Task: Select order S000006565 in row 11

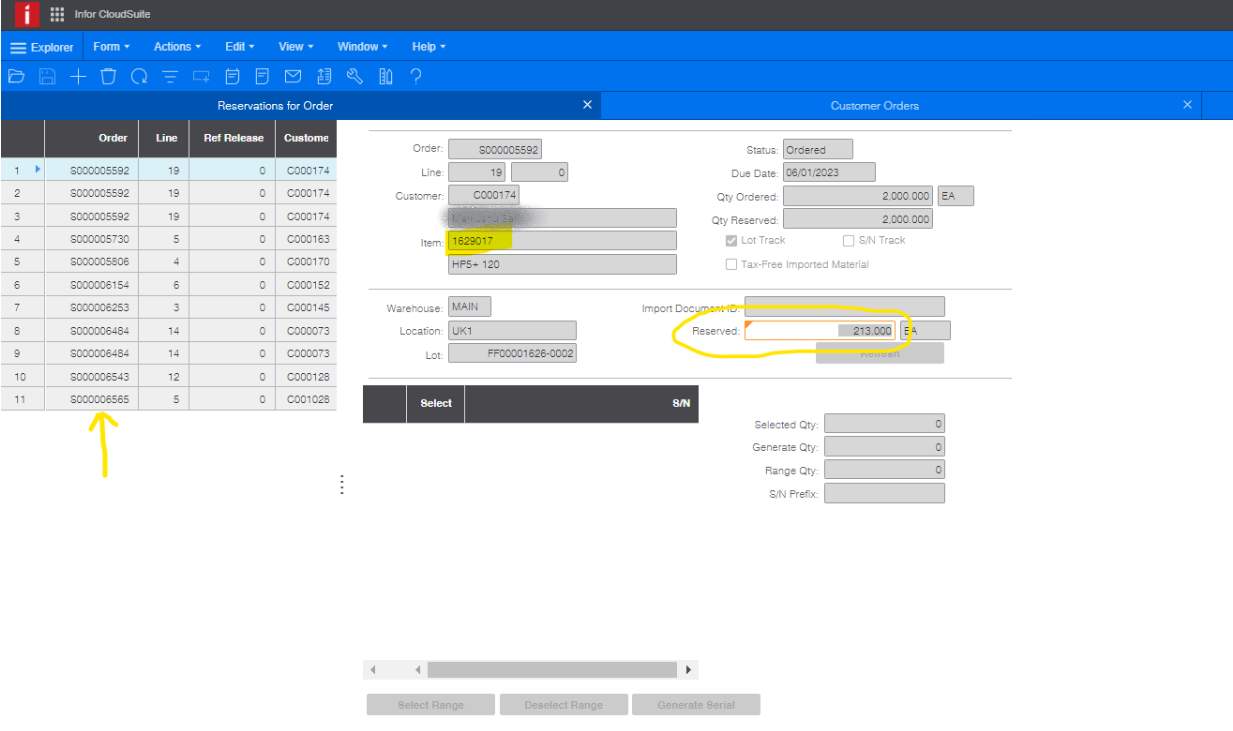Action: click(x=100, y=399)
